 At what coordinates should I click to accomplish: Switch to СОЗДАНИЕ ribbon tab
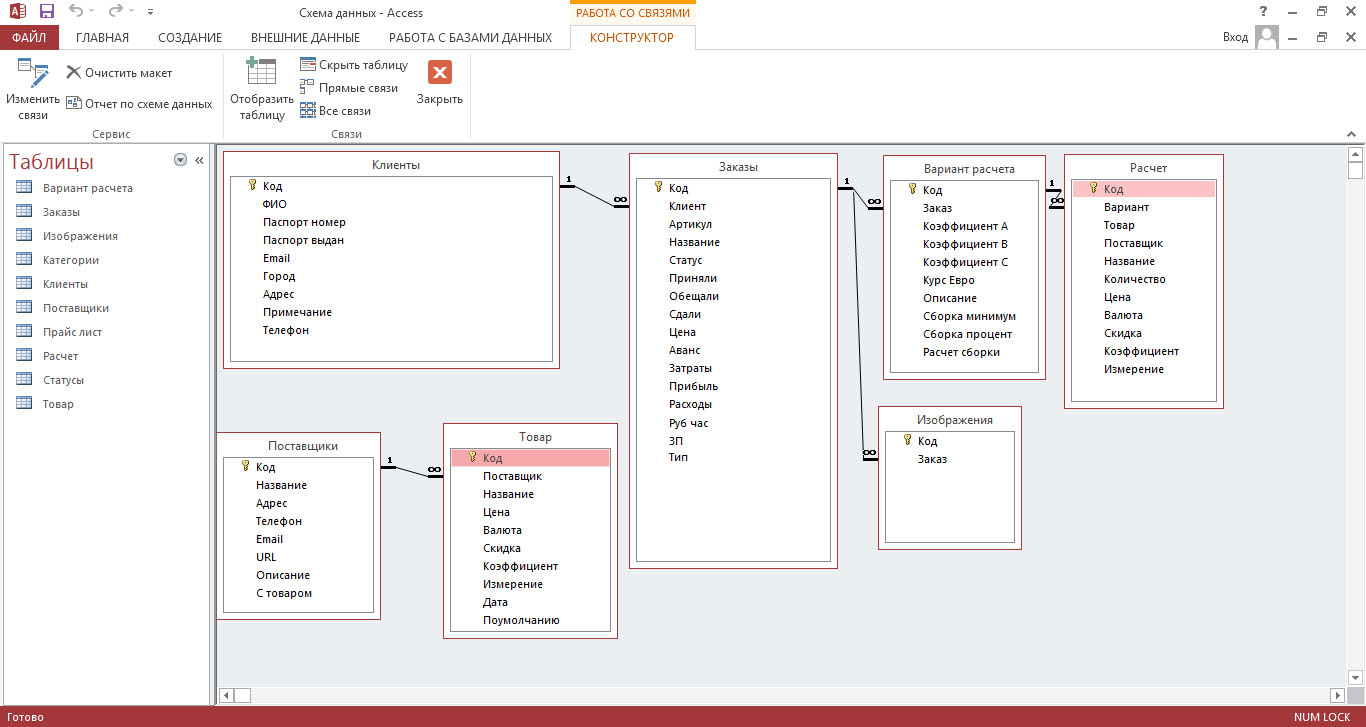click(190, 37)
